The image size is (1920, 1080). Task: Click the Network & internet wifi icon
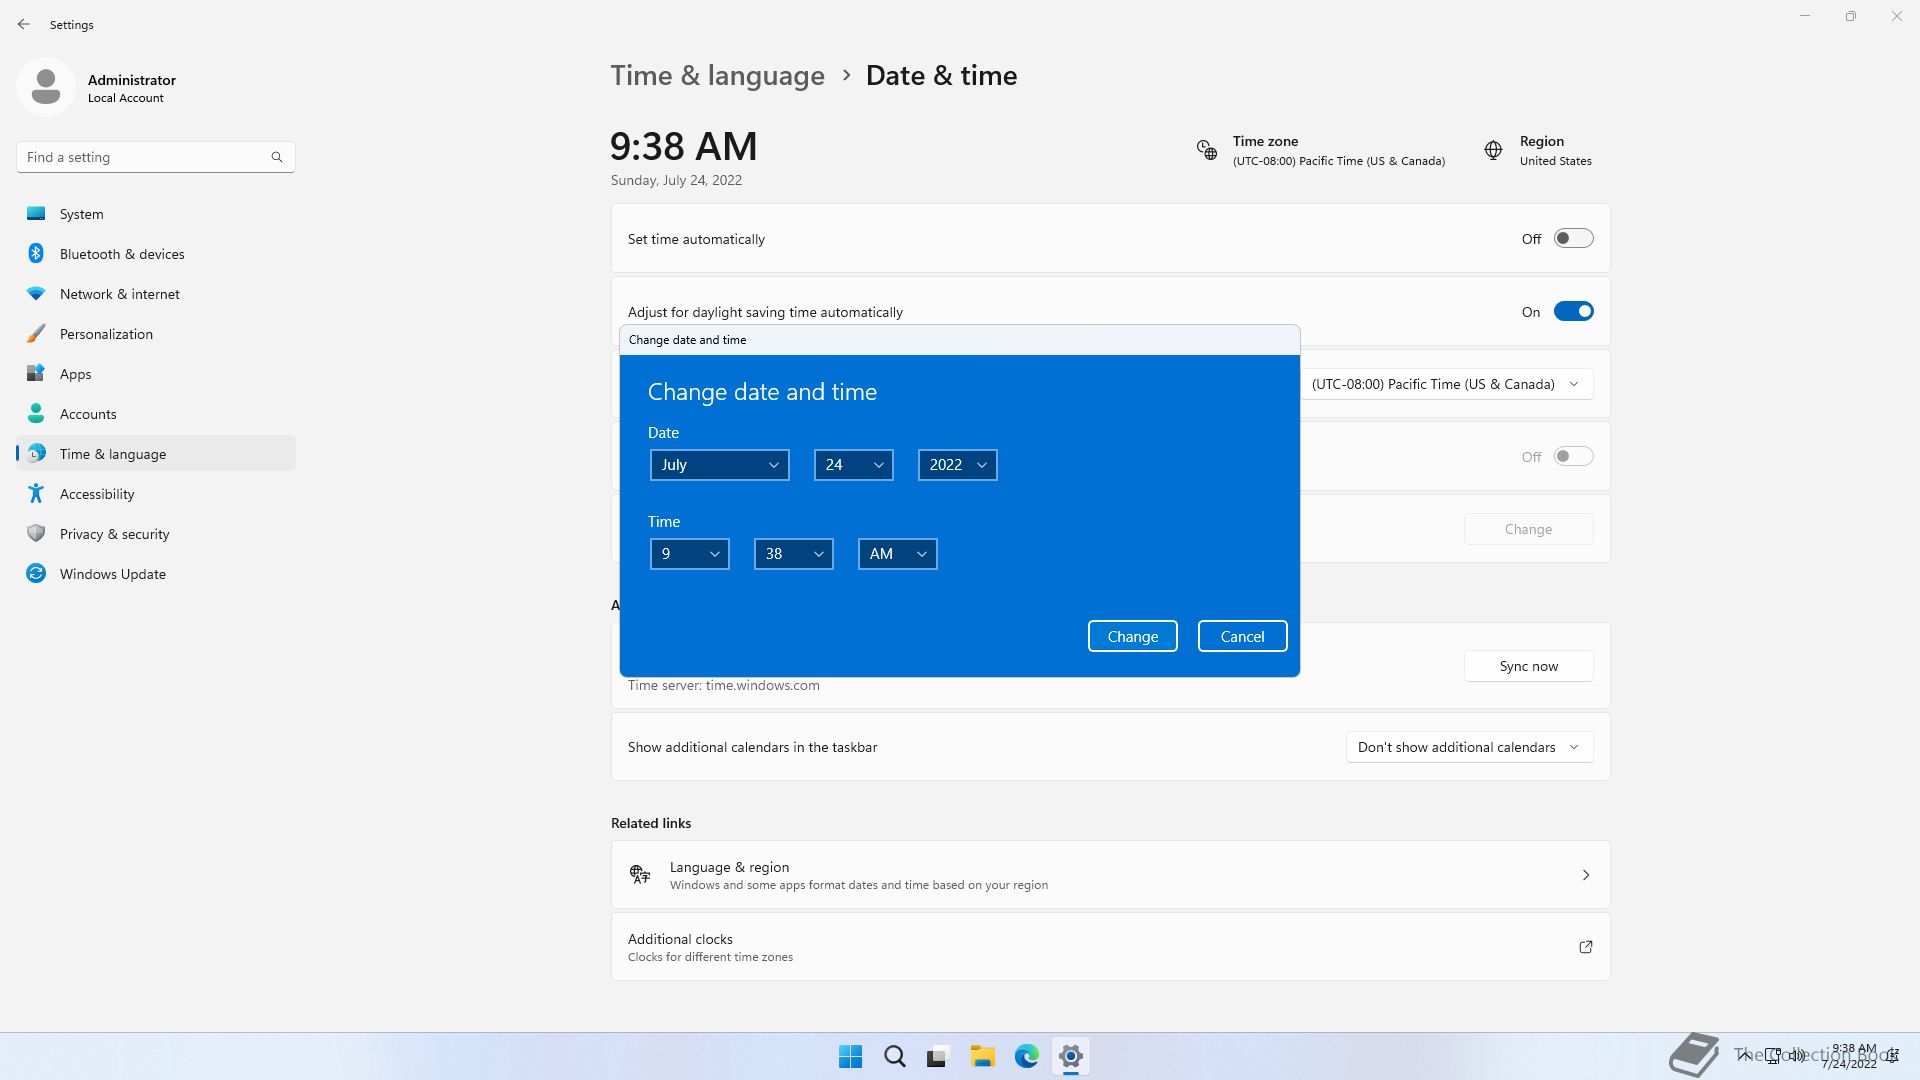point(36,294)
